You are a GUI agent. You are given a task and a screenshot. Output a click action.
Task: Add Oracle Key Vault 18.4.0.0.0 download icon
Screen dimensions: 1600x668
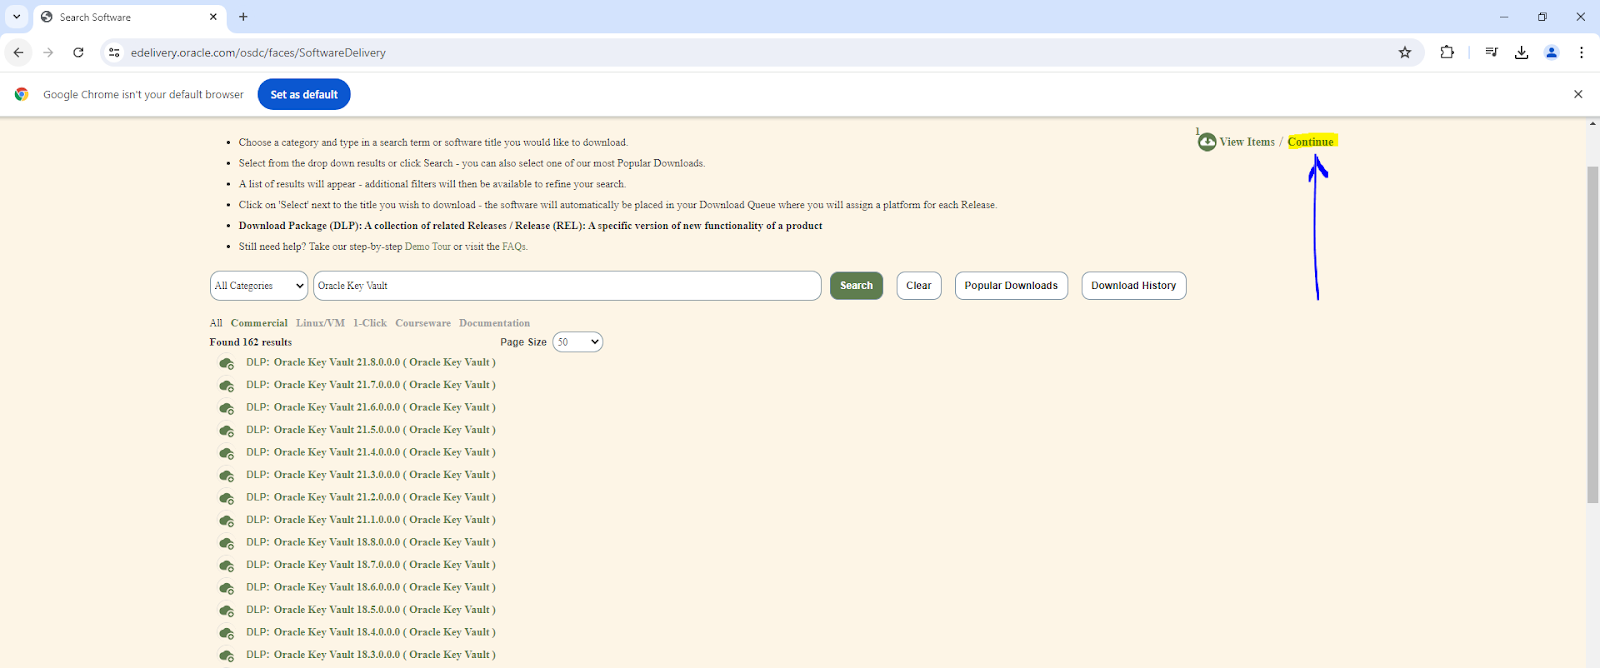pos(227,633)
